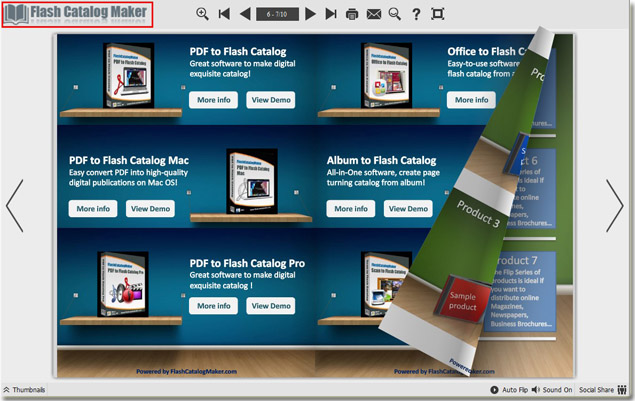Image resolution: width=635 pixels, height=401 pixels.
Task: Click the print icon
Action: pos(352,14)
